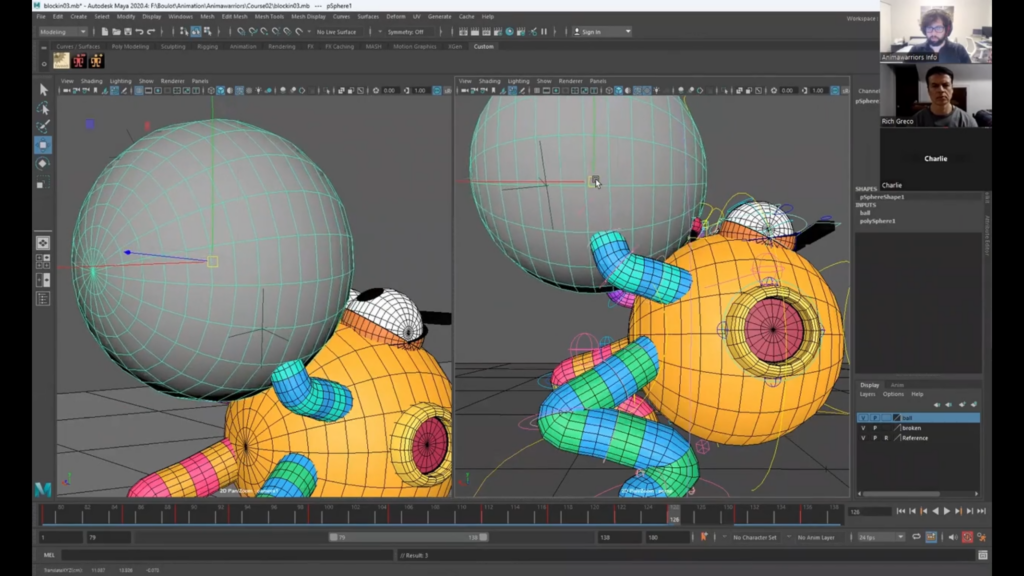The height and width of the screenshot is (576, 1024).
Task: Select the arrow Select tool in toolbox
Action: (x=43, y=89)
